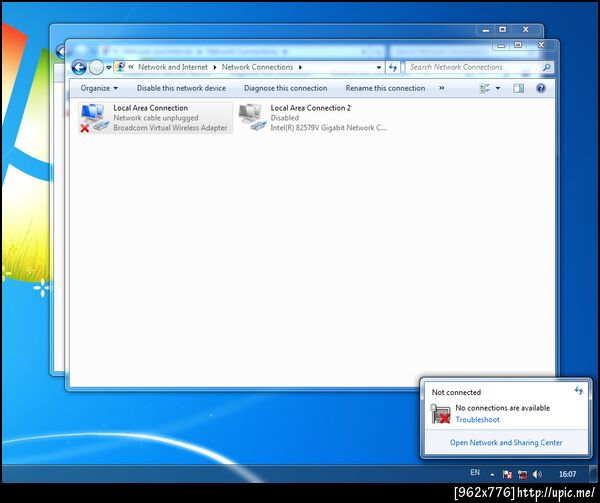Click Rename this connection
The width and height of the screenshot is (600, 503).
[385, 88]
